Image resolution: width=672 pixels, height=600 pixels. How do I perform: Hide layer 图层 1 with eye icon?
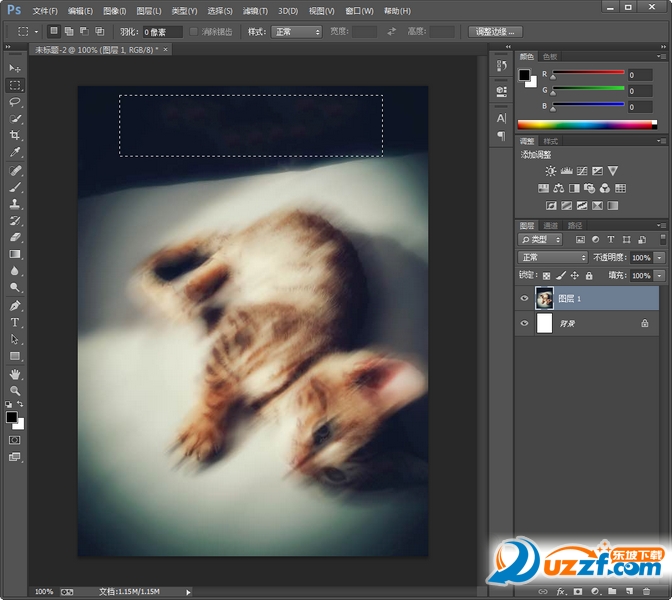click(x=524, y=298)
